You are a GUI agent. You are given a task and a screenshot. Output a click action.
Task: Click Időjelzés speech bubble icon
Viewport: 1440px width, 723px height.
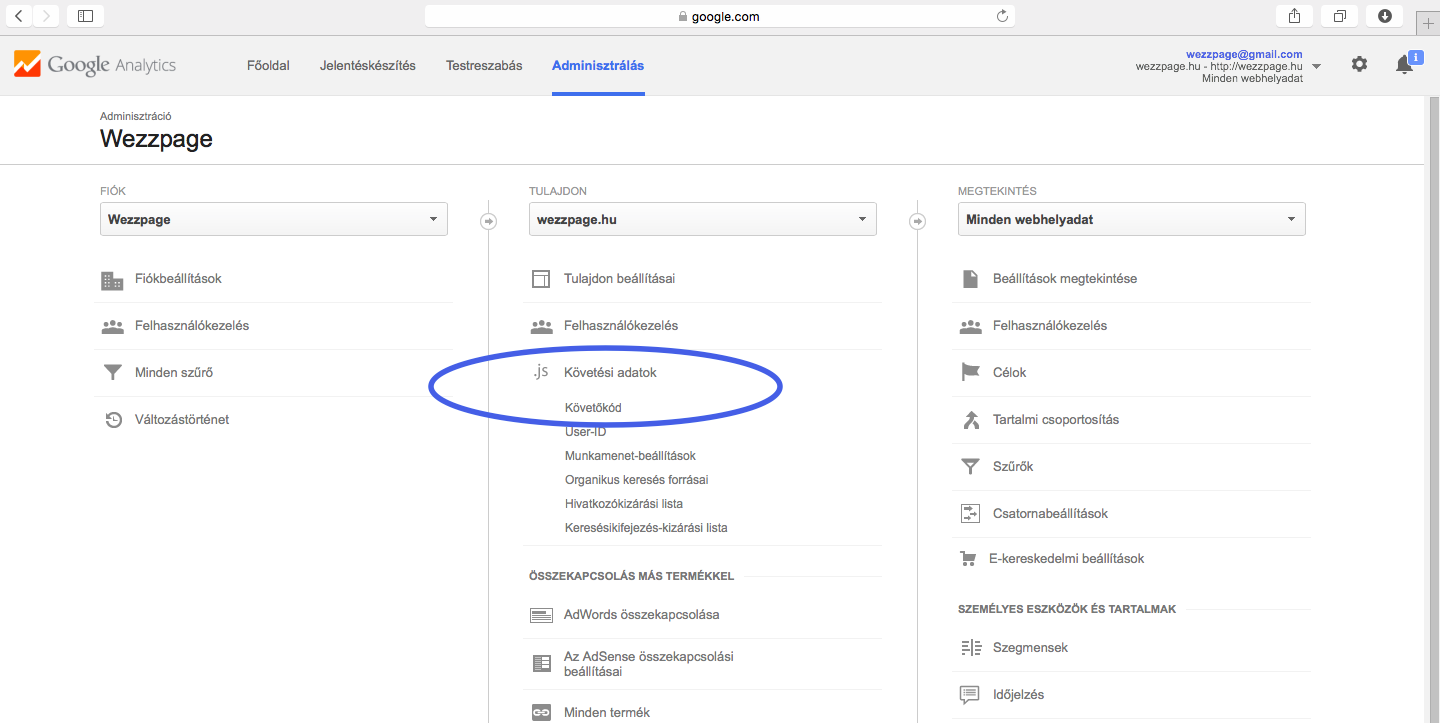pyautogui.click(x=969, y=695)
